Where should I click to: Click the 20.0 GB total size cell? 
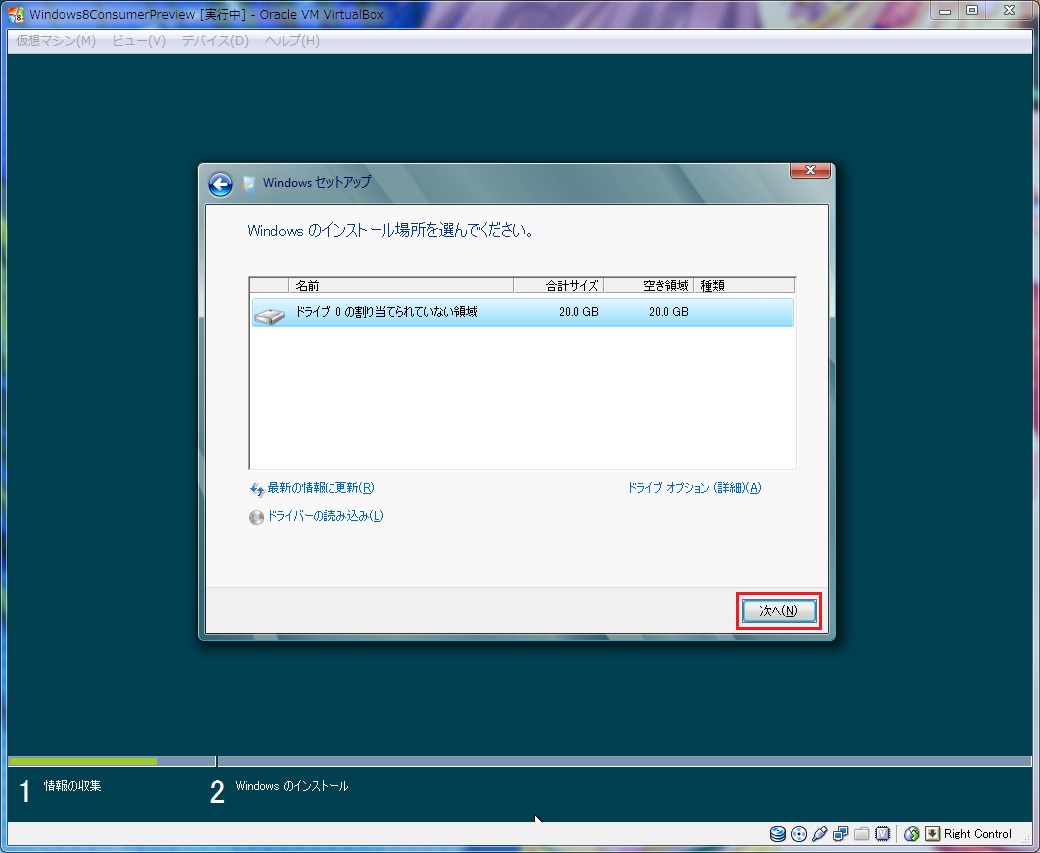click(578, 312)
